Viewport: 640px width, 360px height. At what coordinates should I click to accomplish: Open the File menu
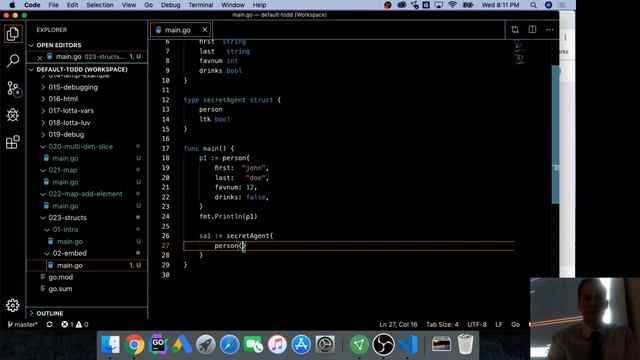[x=53, y=5]
